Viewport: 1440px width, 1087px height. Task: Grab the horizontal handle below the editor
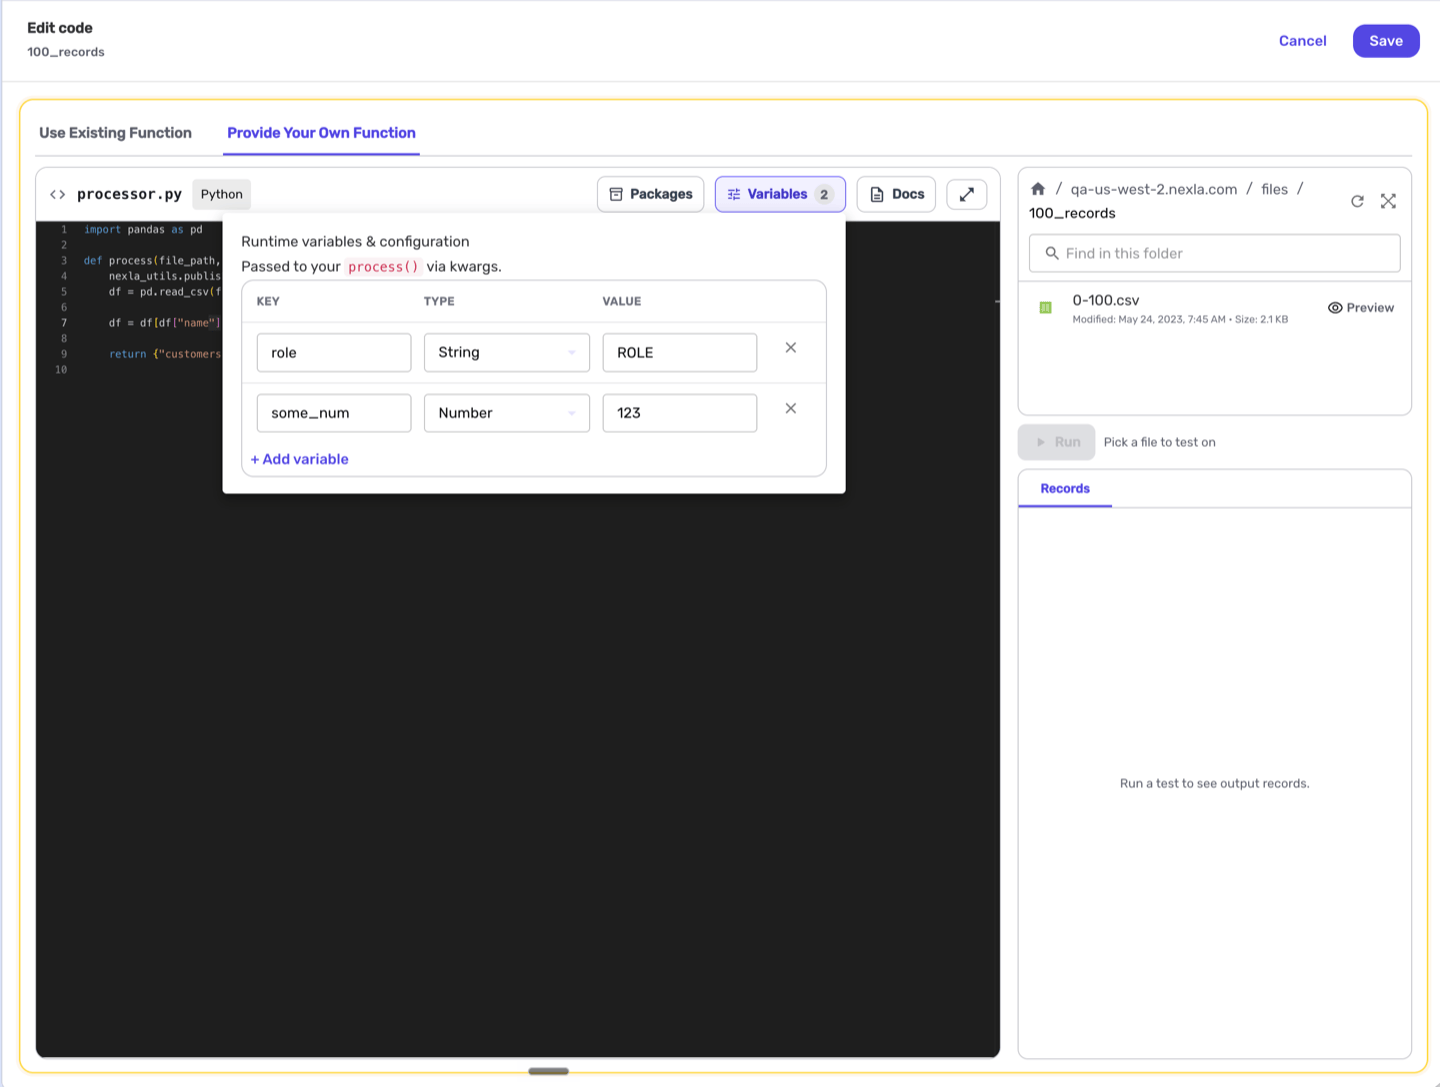click(548, 1071)
